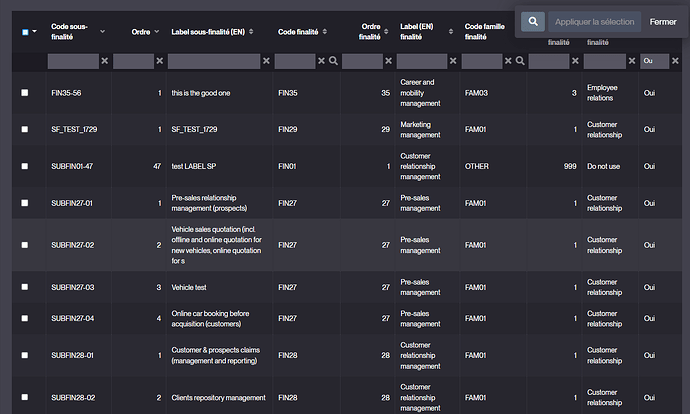
Task: Select the SUBFIN27-01 row checkbox
Action: point(25,203)
